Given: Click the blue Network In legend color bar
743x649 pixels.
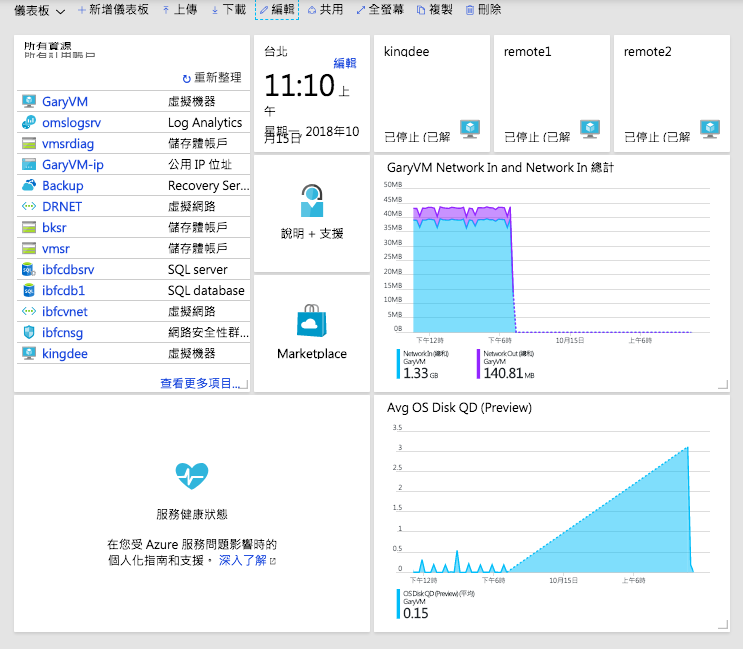Looking at the screenshot, I should point(399,364).
